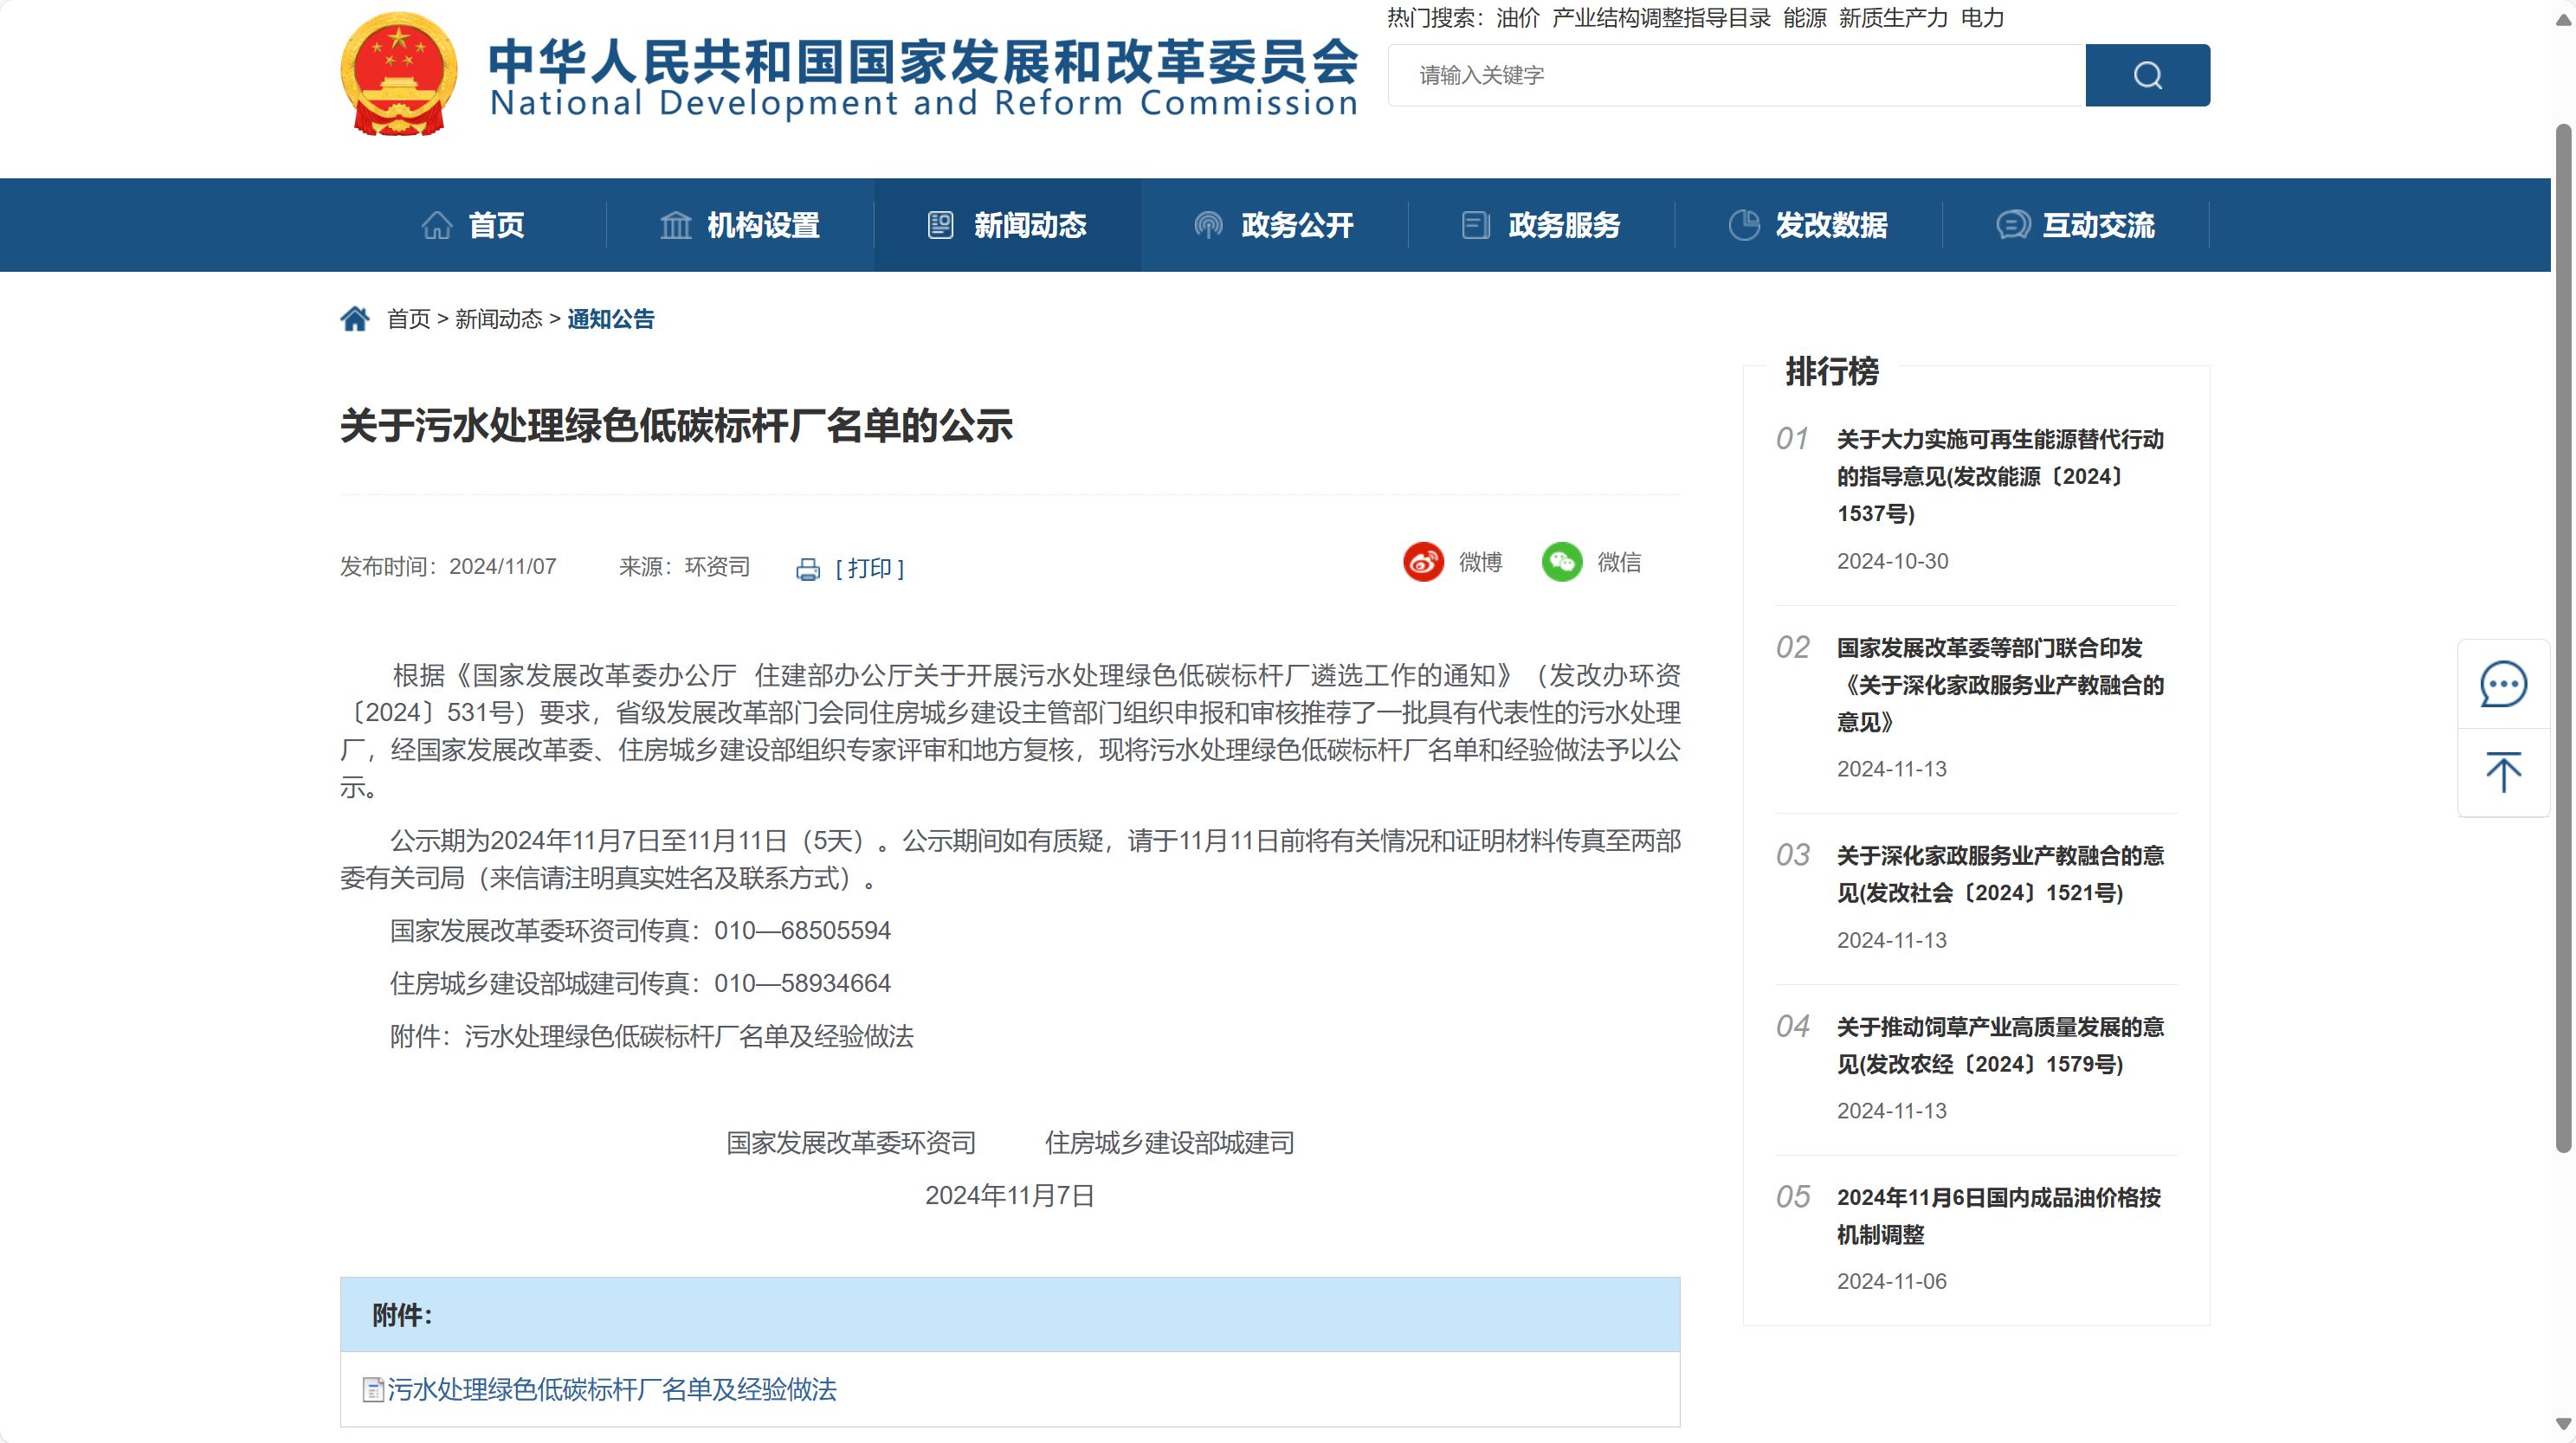The height and width of the screenshot is (1443, 2576).
Task: Click the printer icon next to 打印
Action: point(808,567)
